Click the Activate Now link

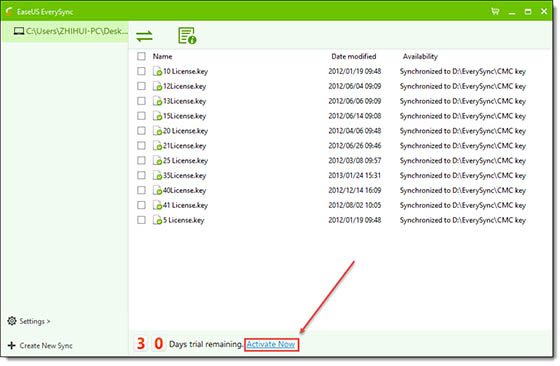271,345
